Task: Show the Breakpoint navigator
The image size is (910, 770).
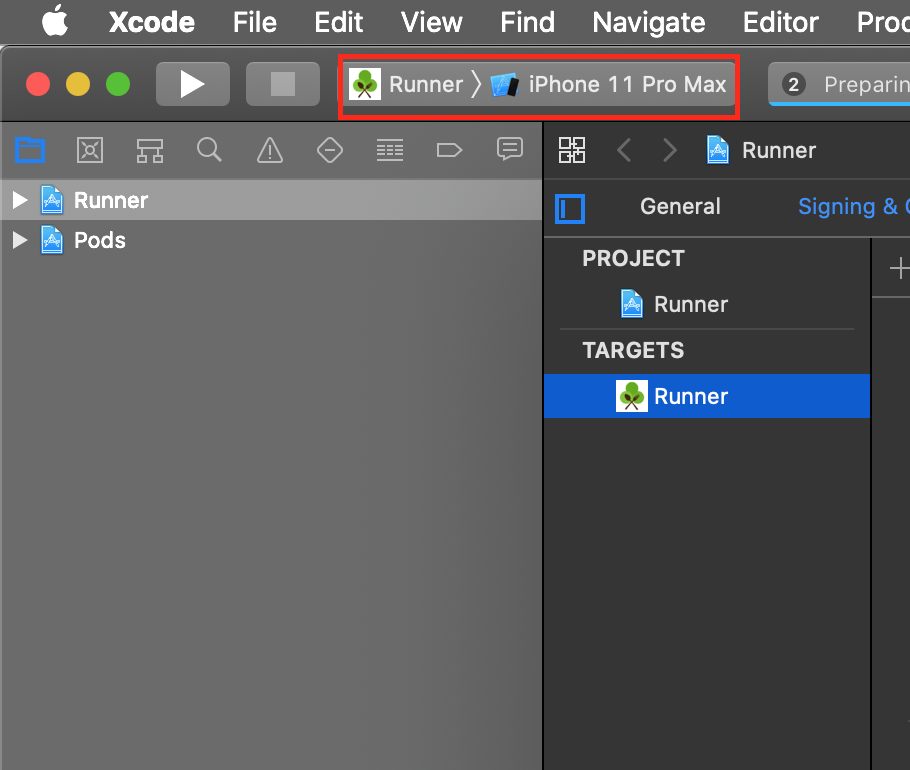Action: (449, 150)
